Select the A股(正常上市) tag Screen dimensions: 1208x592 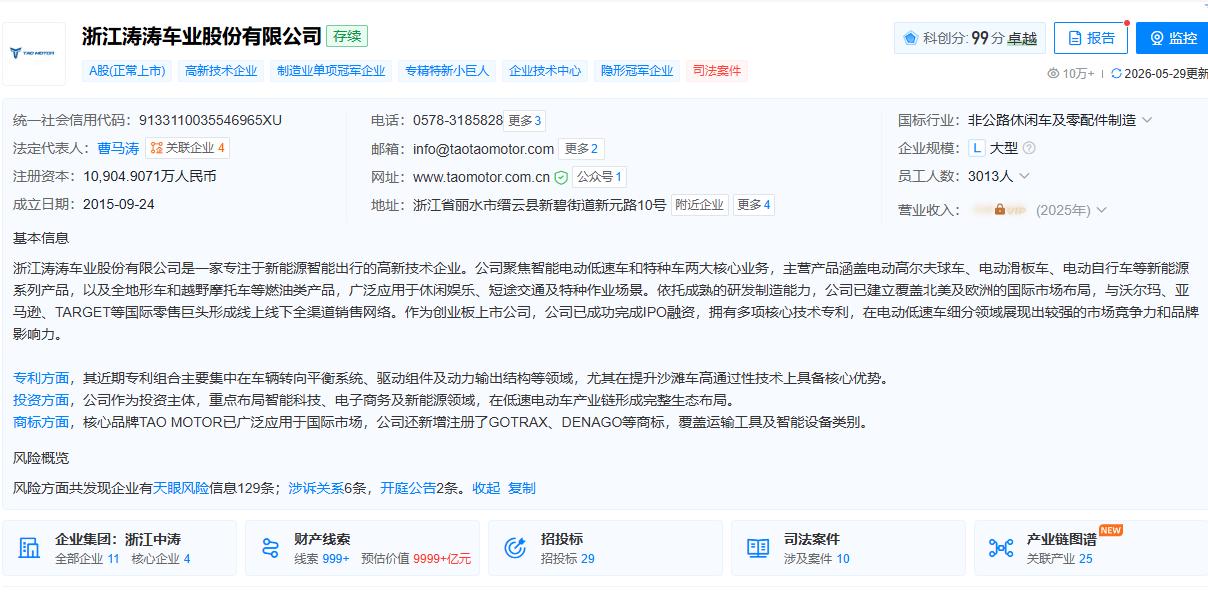tap(127, 71)
